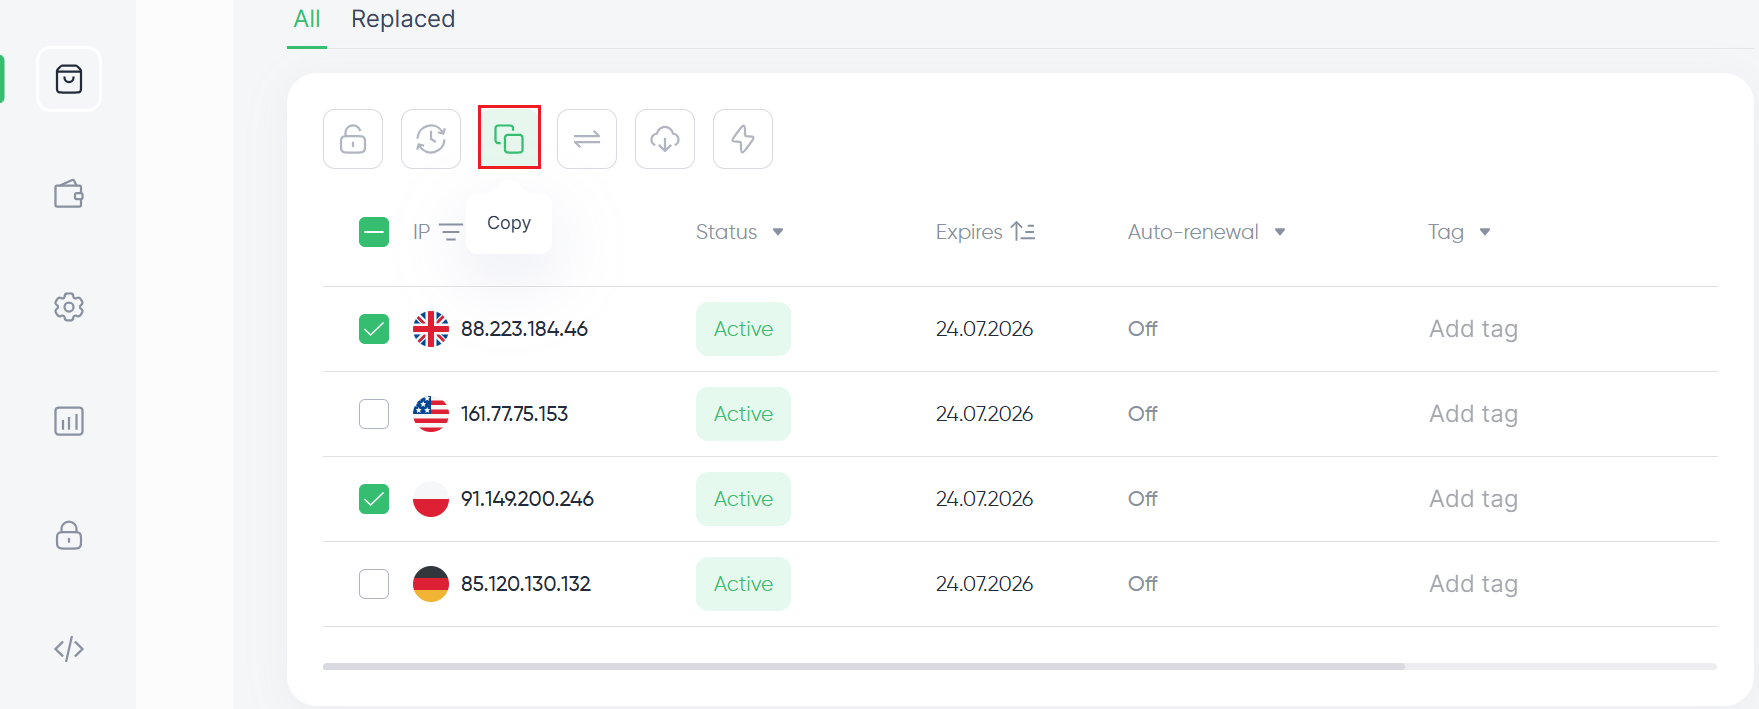Click the Off auto-renewal value for 85.120.130.132
The image size is (1759, 709).
point(1143,584)
